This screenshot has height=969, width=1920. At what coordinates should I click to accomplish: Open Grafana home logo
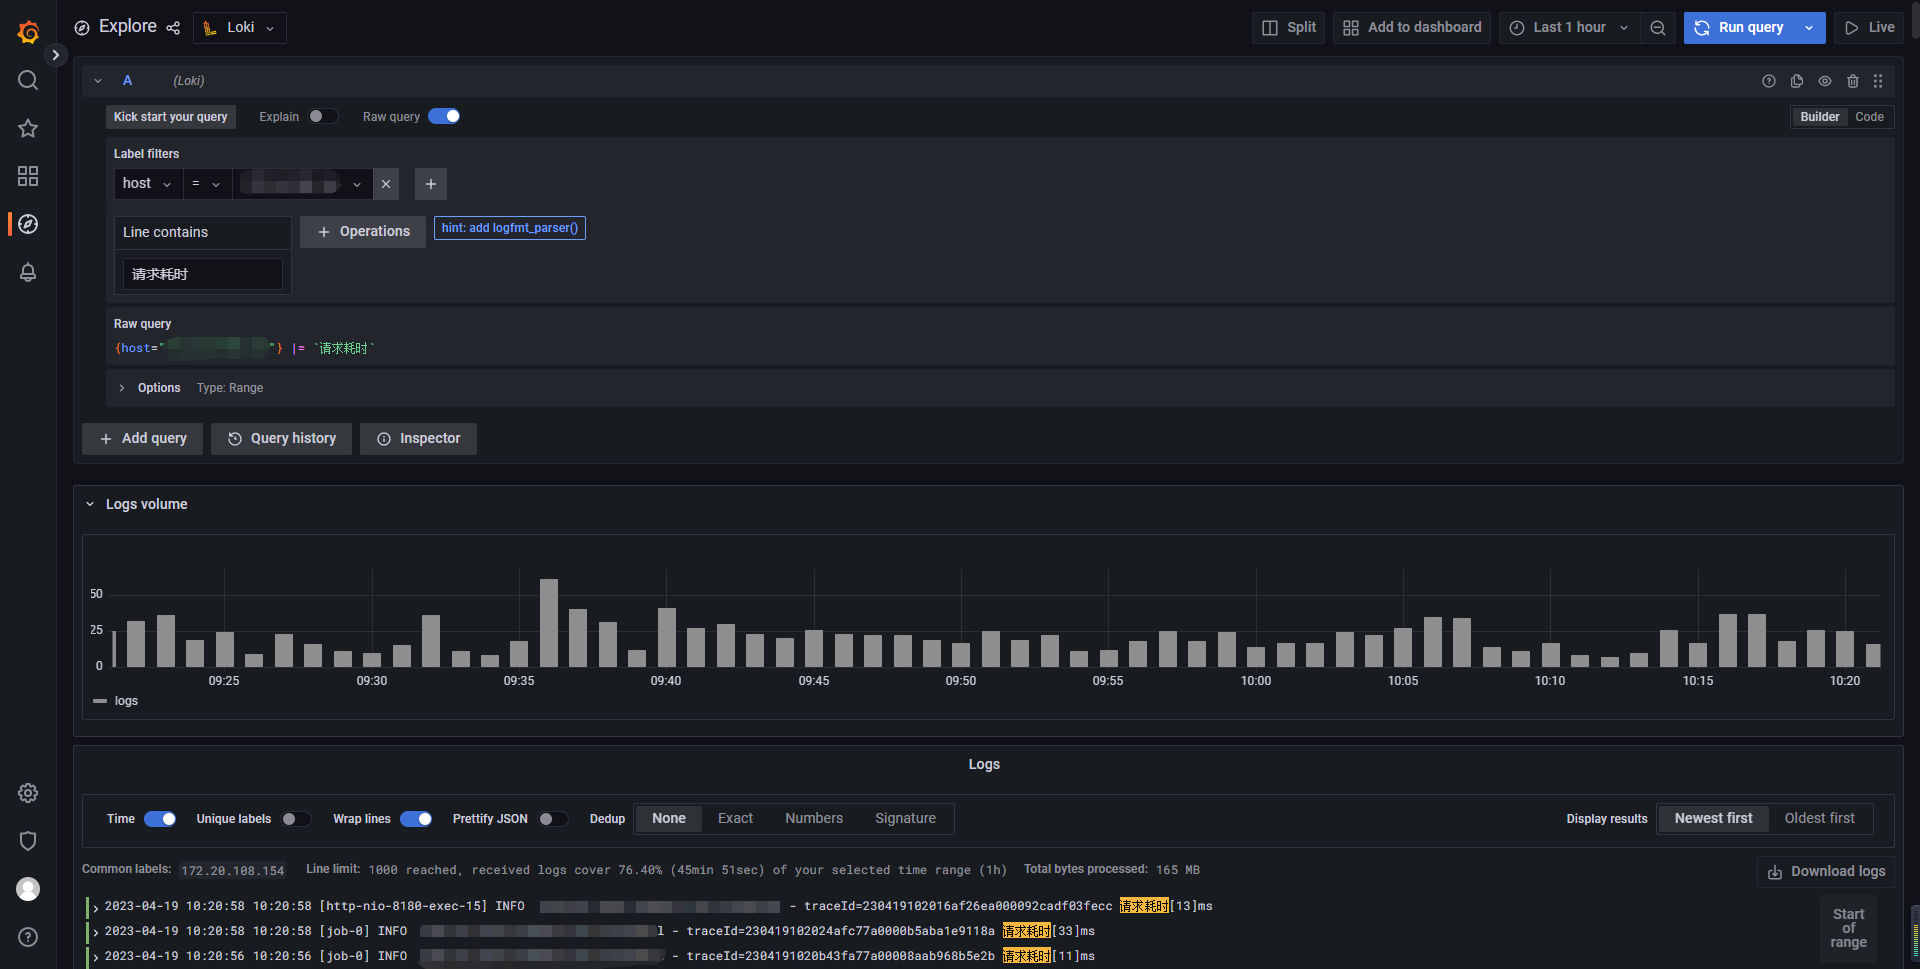[28, 32]
